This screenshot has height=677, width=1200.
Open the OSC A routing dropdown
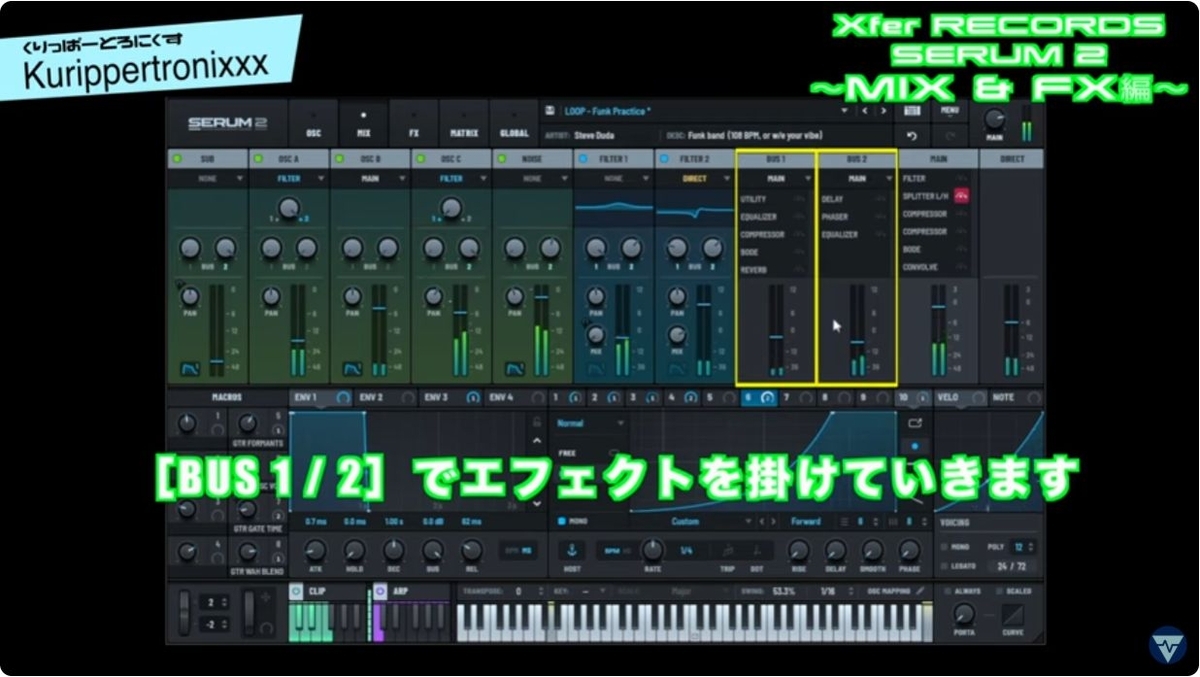pyautogui.click(x=289, y=179)
